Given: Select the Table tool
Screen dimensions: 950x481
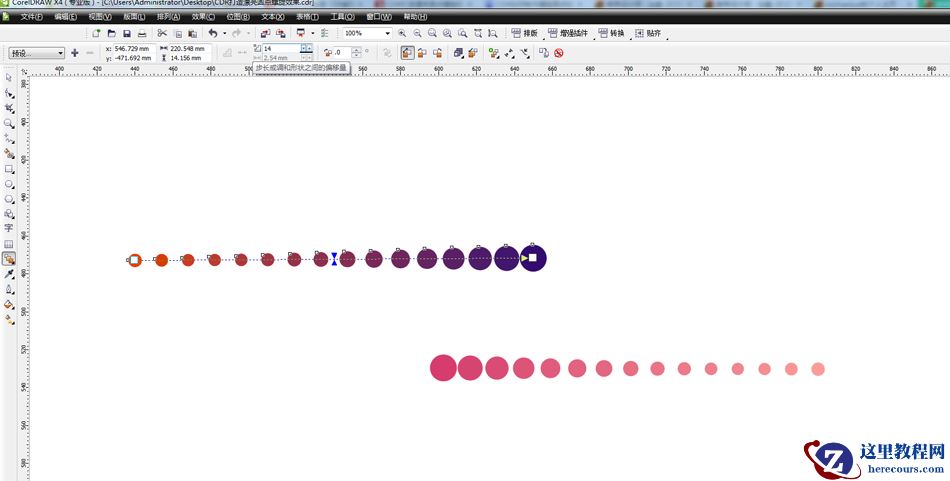Looking at the screenshot, I should (x=9, y=244).
